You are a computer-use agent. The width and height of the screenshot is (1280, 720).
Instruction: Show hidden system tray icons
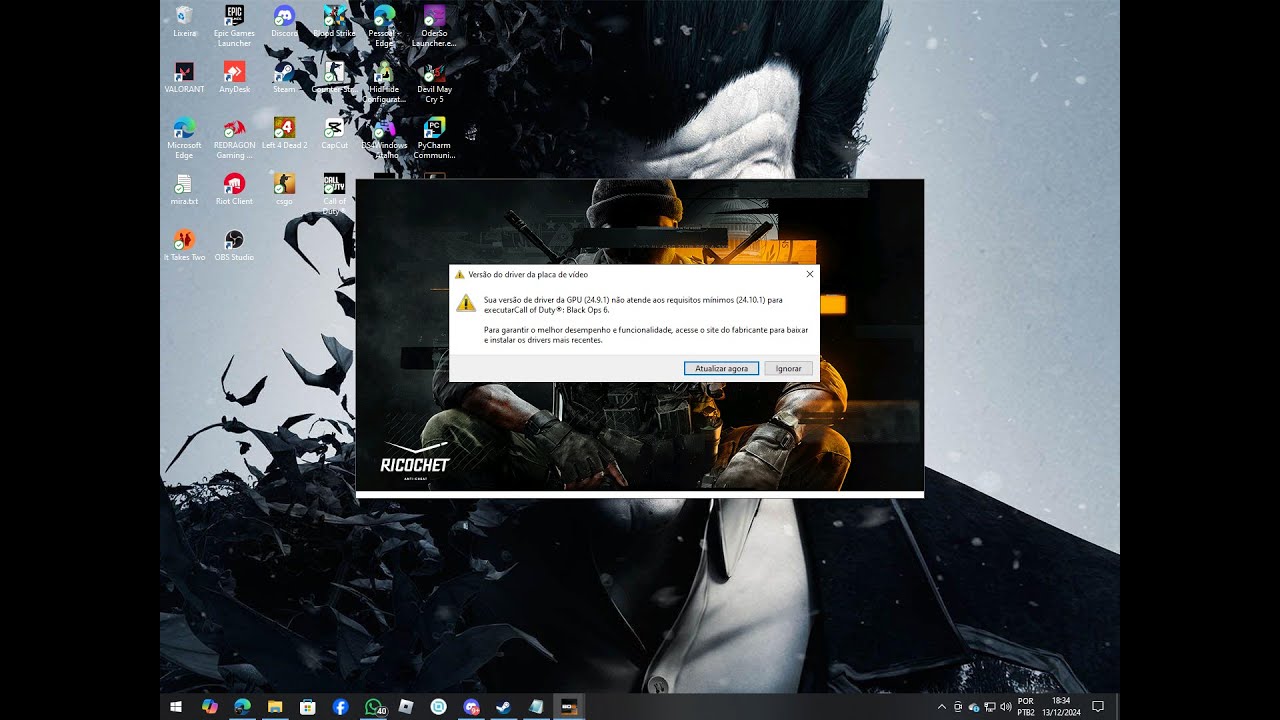941,706
